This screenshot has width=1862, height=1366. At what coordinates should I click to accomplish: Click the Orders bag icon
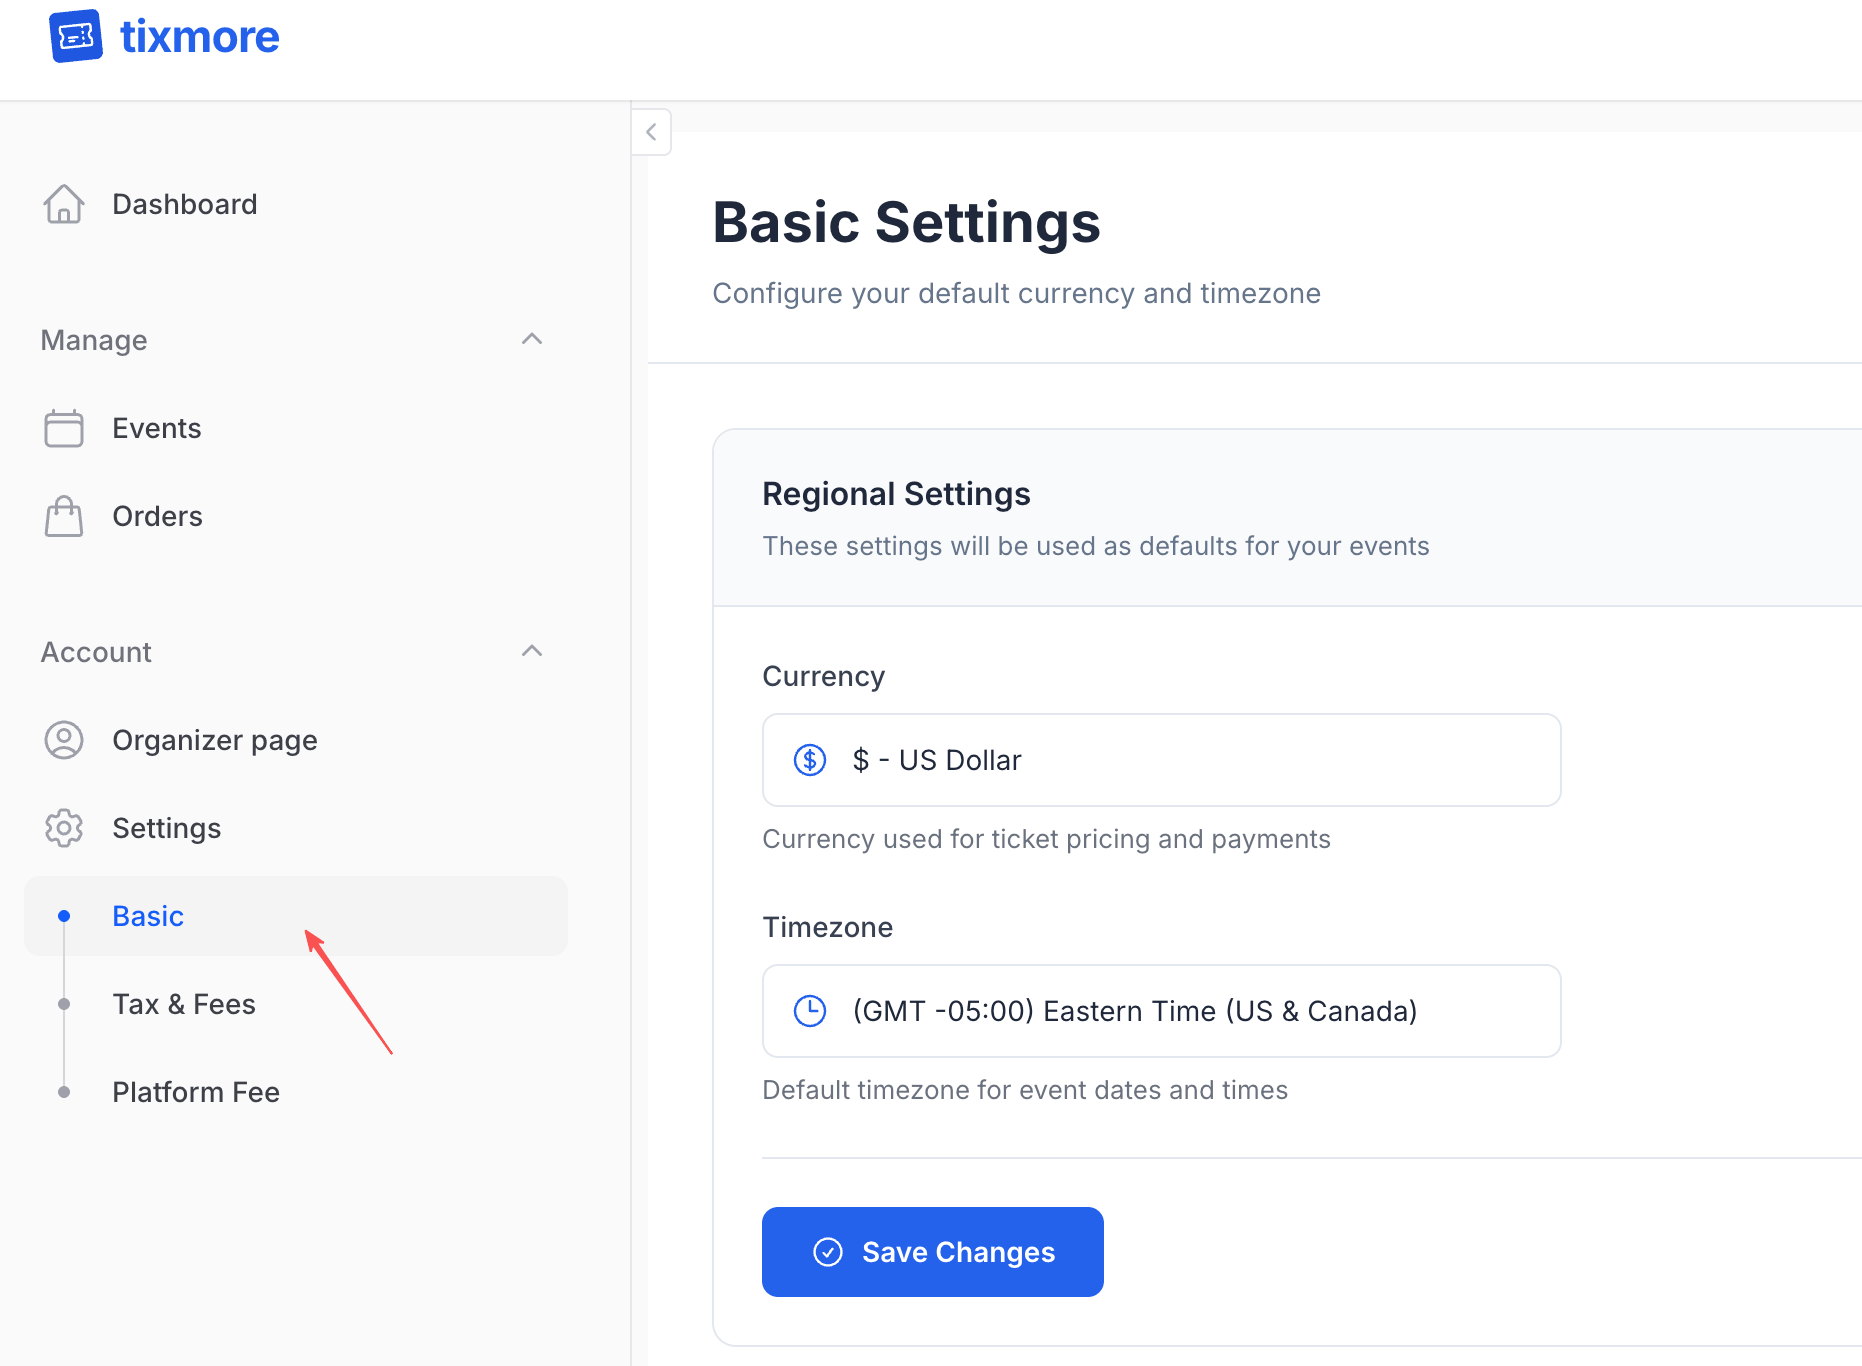[x=64, y=515]
